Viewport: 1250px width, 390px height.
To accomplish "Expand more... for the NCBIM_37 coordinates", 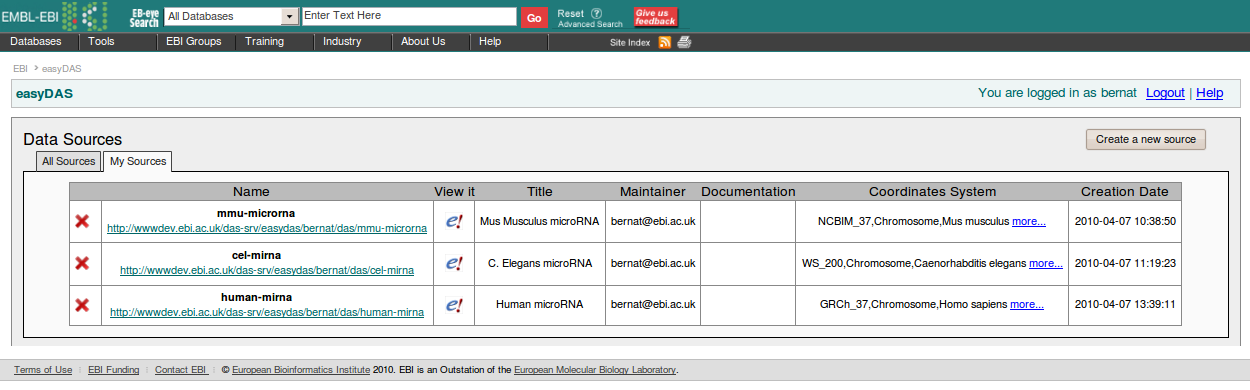I will [1029, 221].
